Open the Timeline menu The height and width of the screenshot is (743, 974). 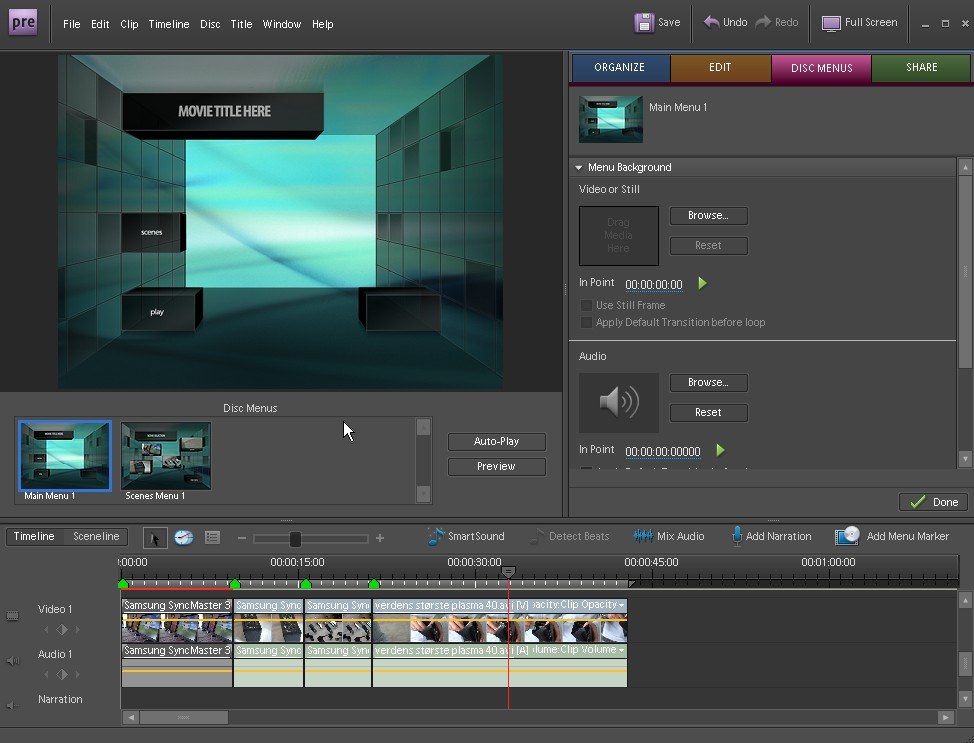click(x=168, y=24)
